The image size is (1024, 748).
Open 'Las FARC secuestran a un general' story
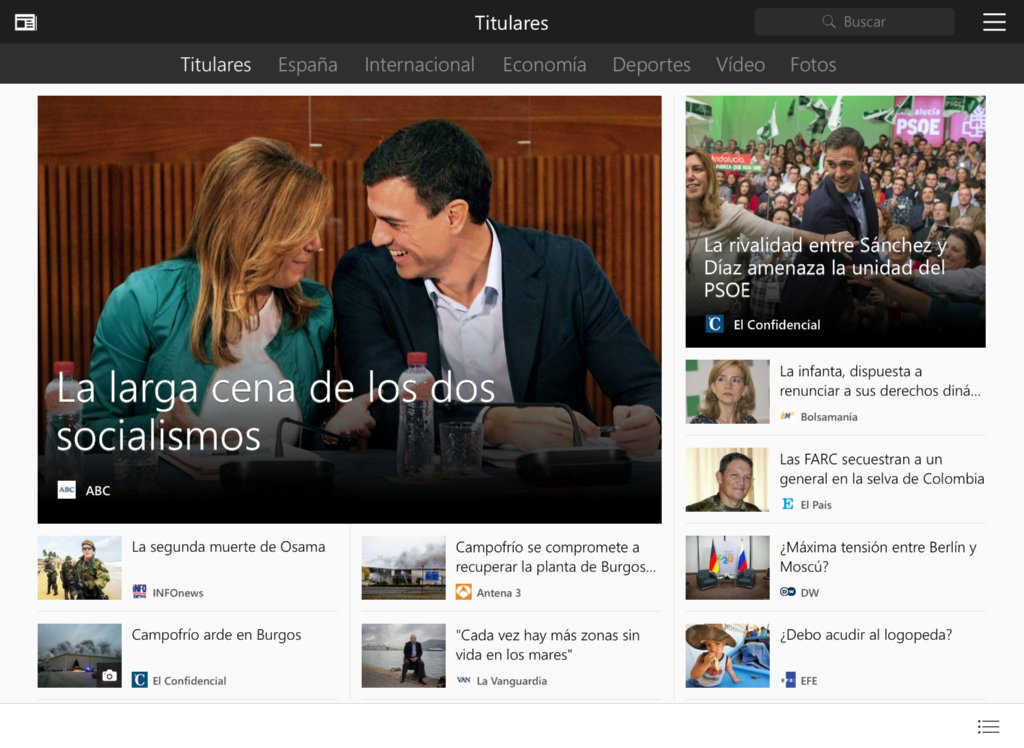[882, 468]
